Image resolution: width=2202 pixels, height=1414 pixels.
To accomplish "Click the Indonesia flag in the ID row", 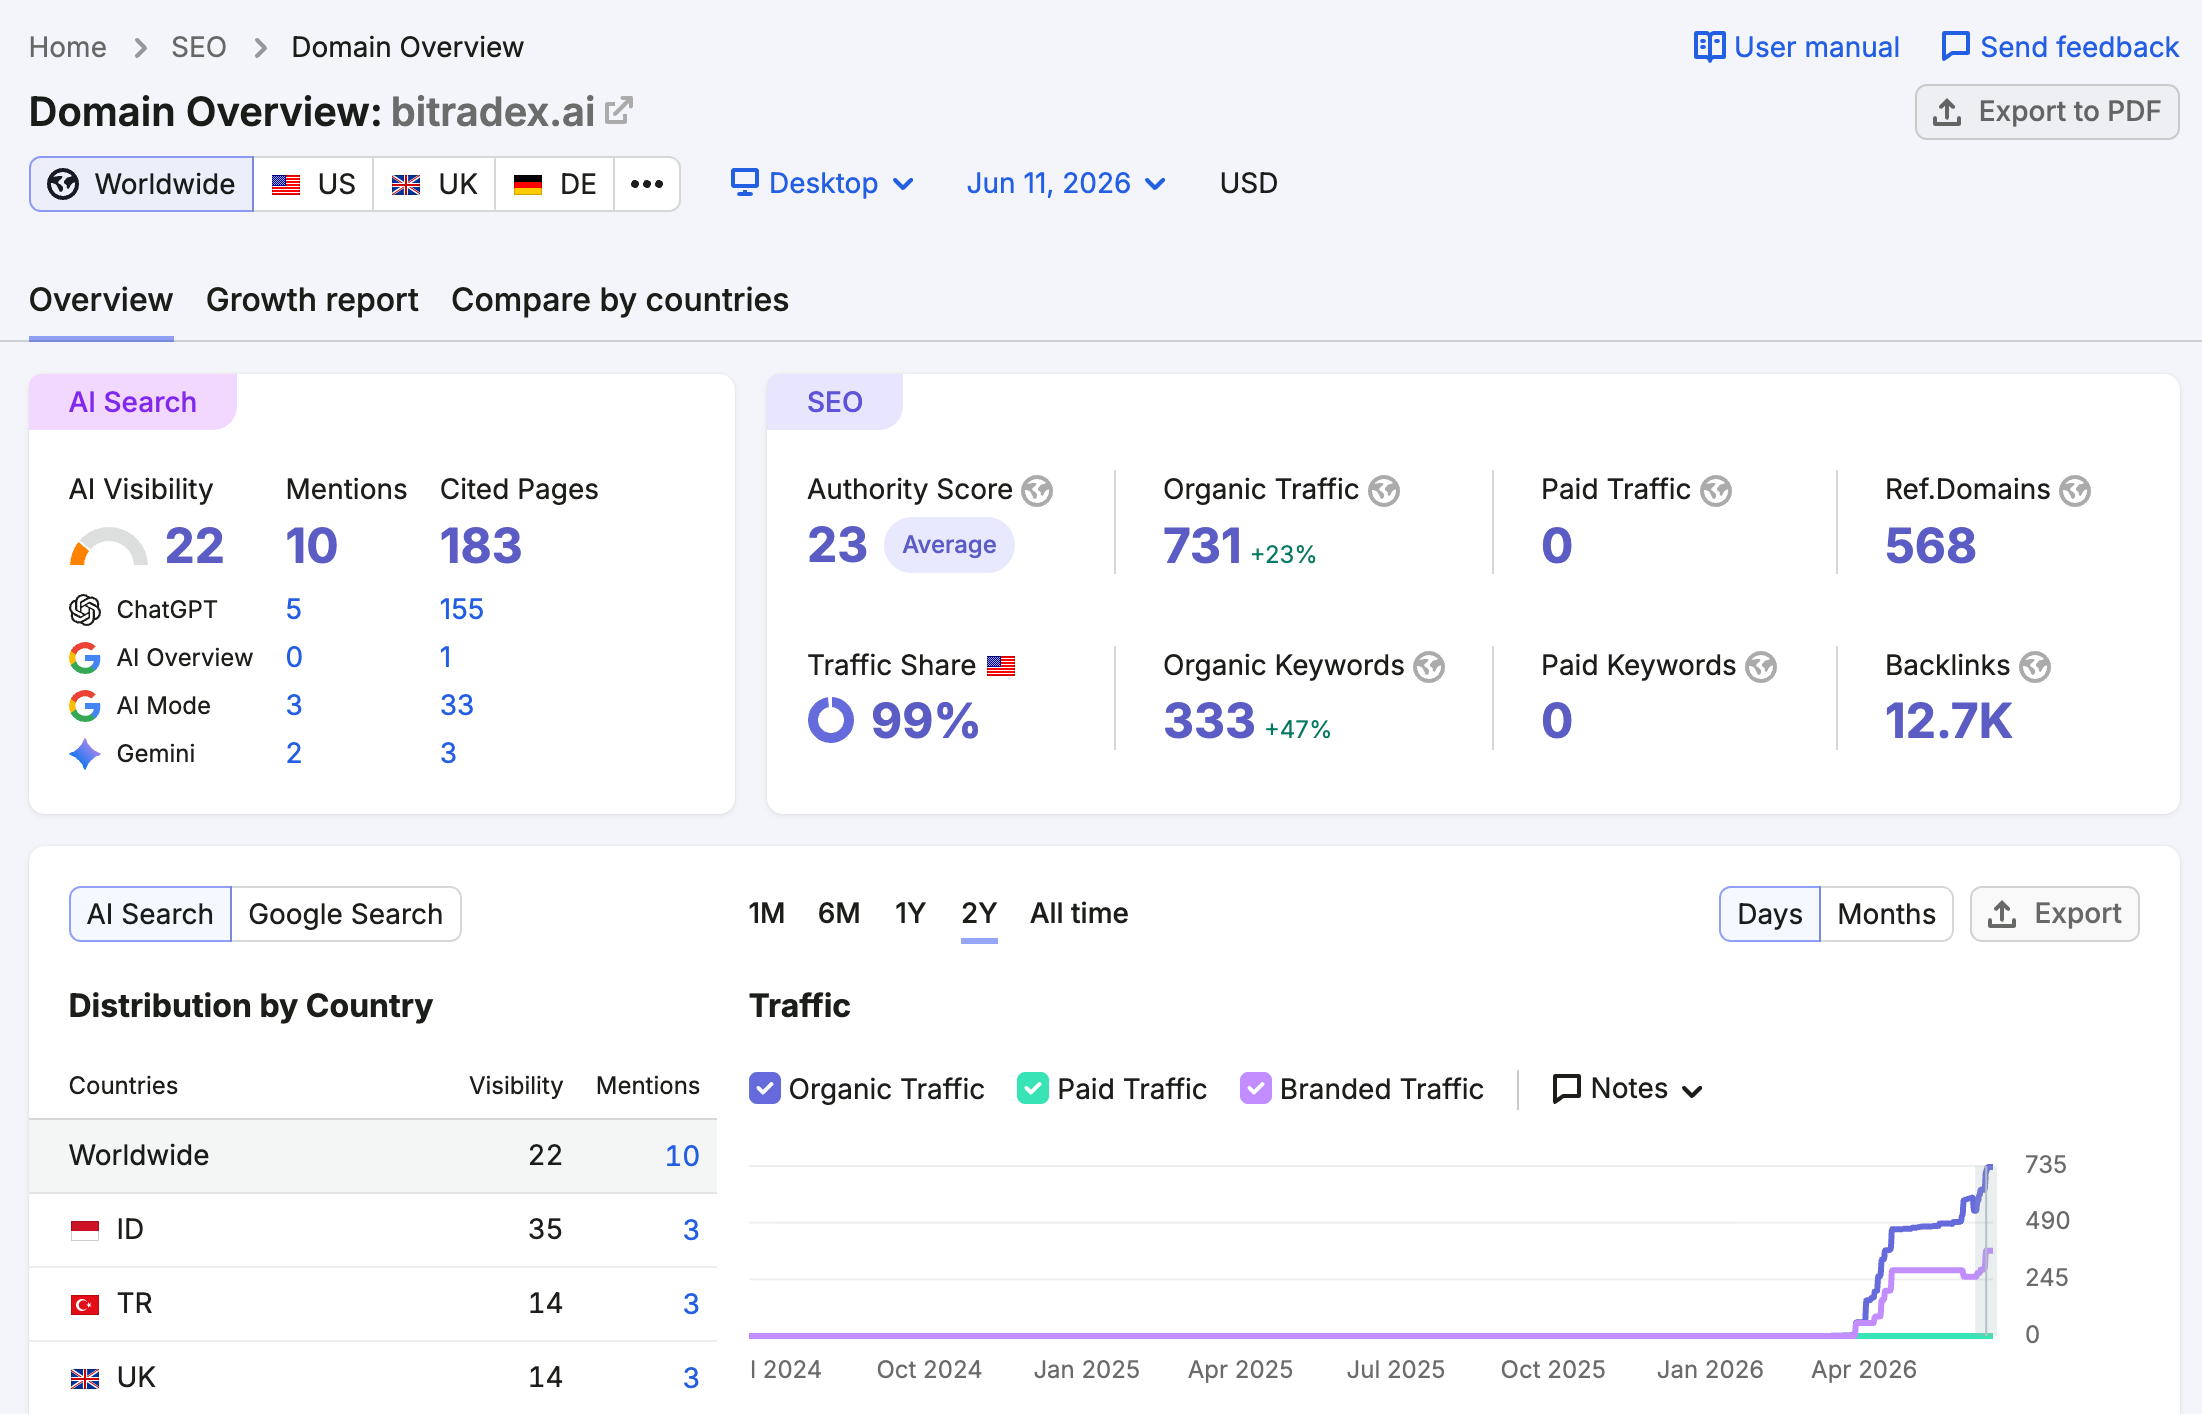I will [85, 1229].
